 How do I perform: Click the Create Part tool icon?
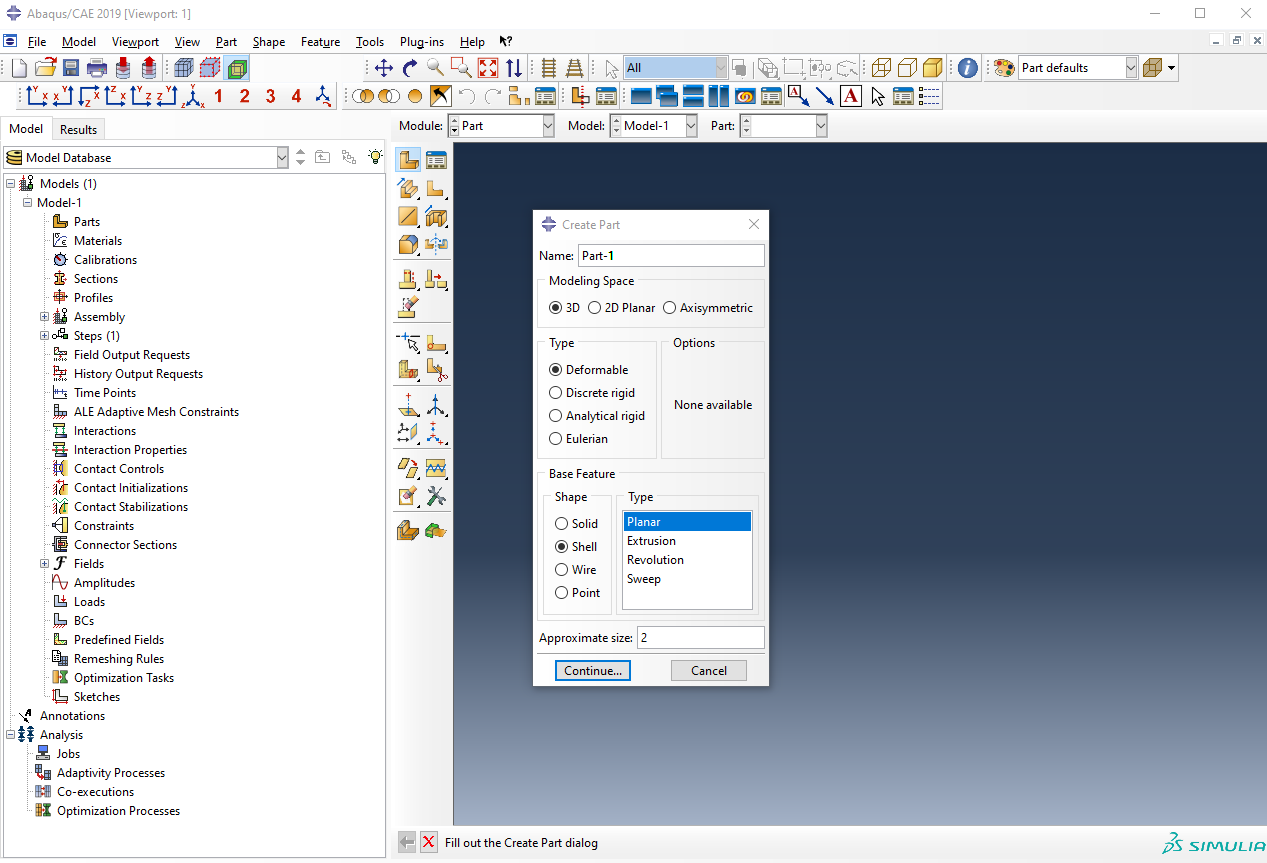coord(408,160)
